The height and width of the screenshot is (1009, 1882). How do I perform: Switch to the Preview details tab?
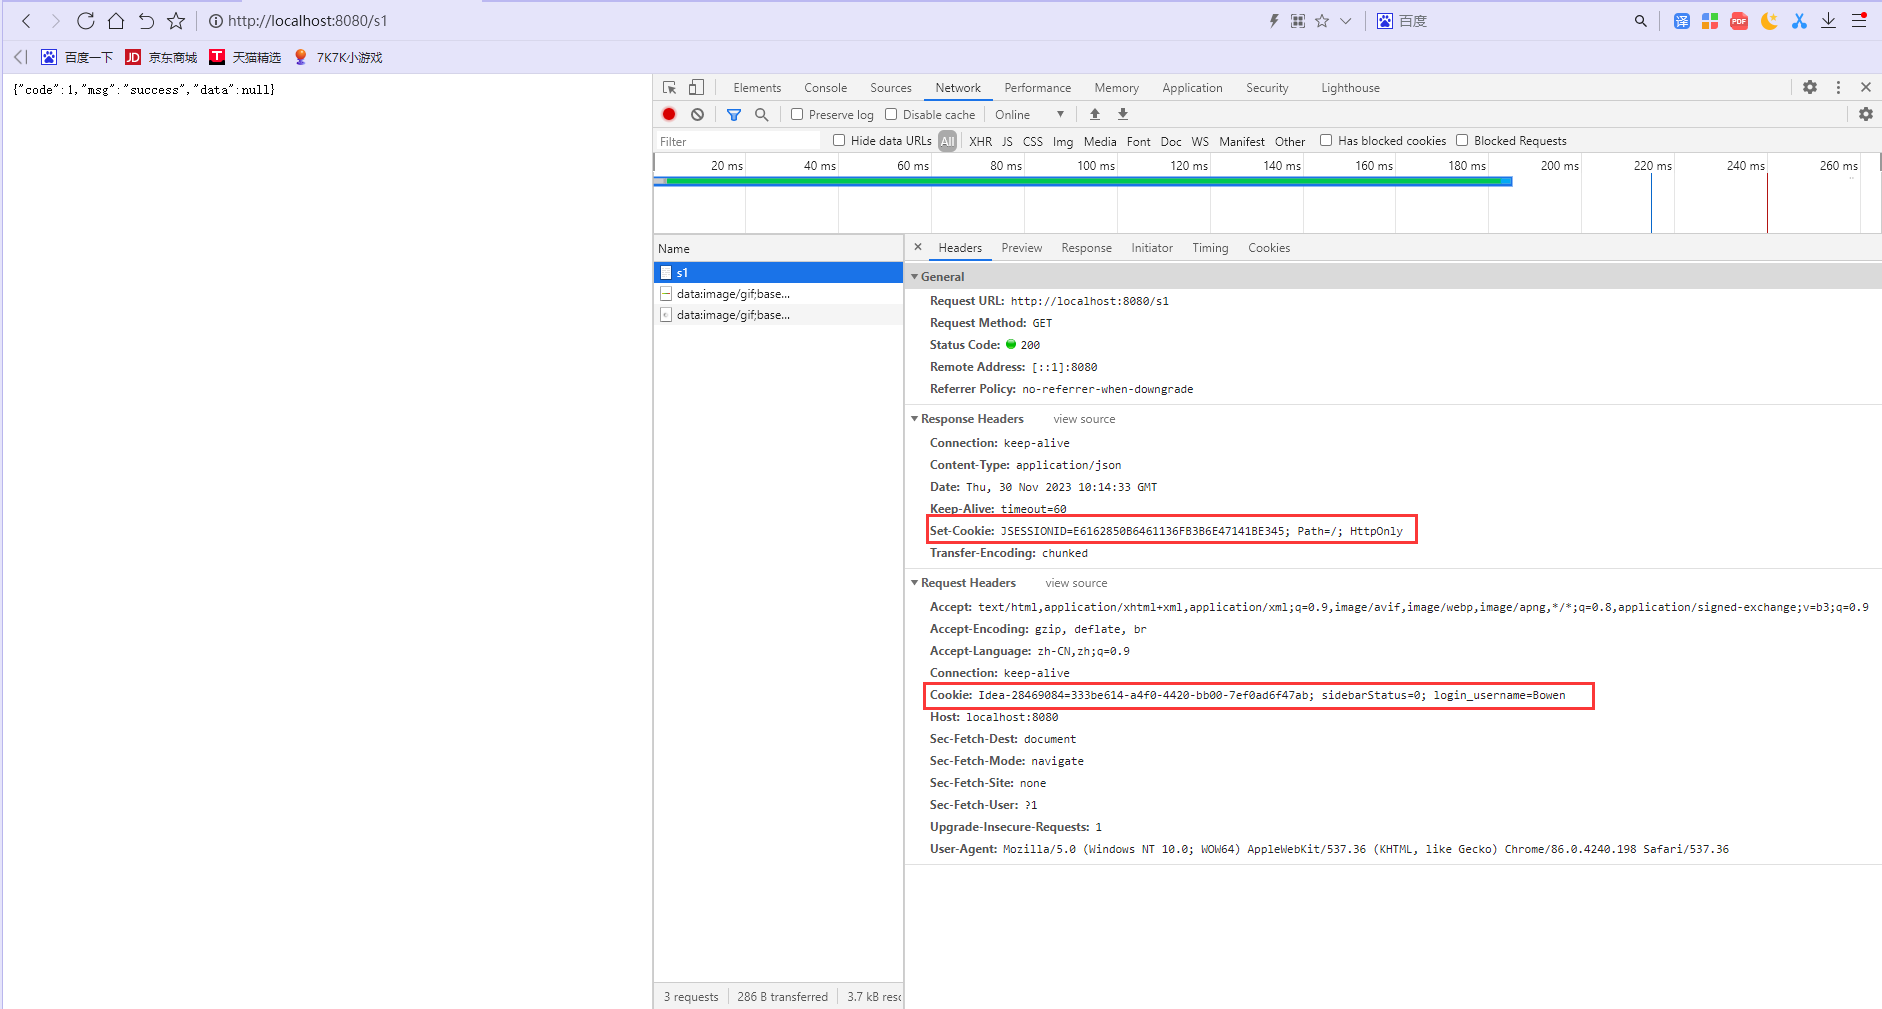[1021, 248]
